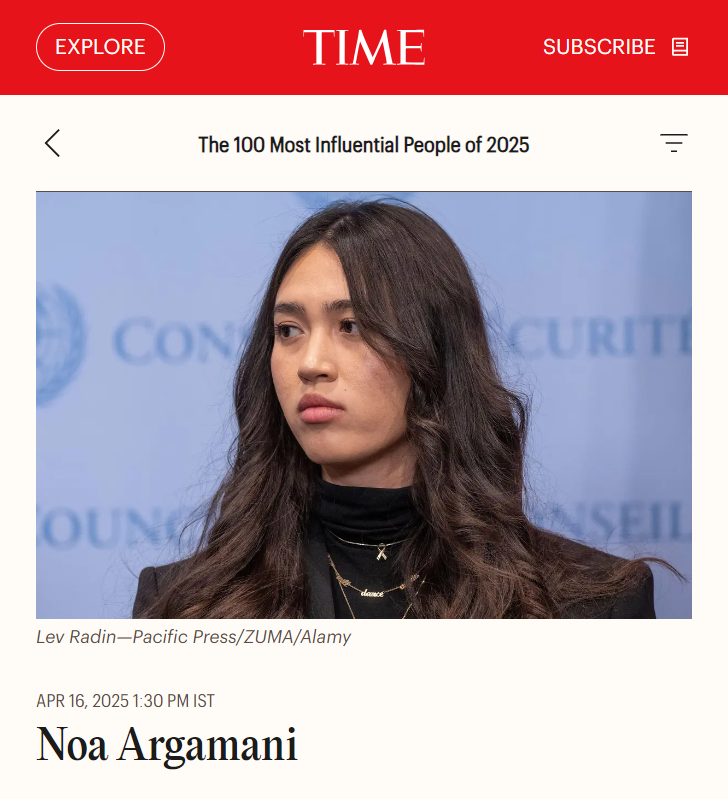The height and width of the screenshot is (799, 728).
Task: Go back using the left chevron arrow
Action: 52,143
